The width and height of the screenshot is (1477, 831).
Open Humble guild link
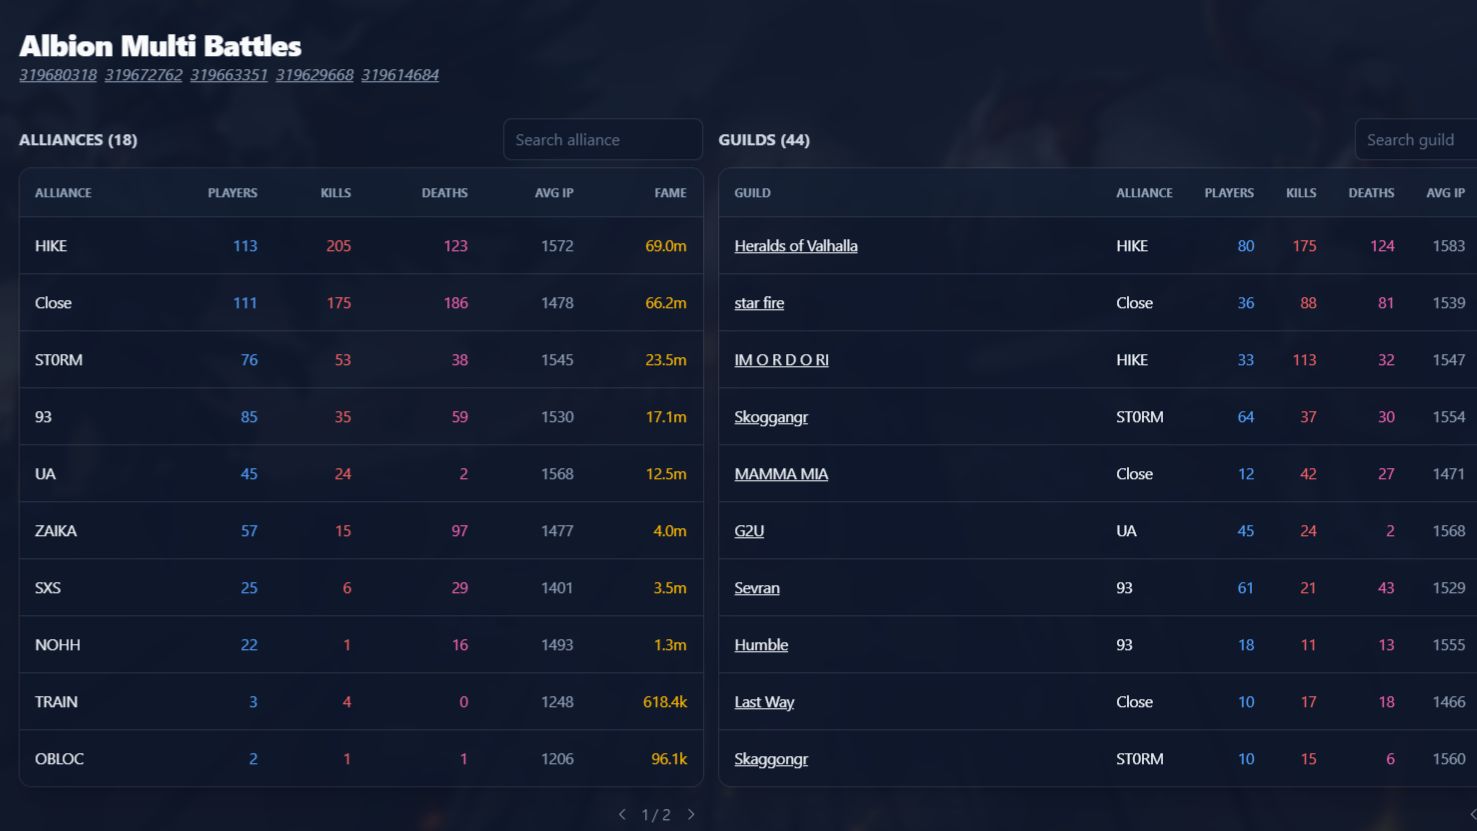pyautogui.click(x=761, y=645)
